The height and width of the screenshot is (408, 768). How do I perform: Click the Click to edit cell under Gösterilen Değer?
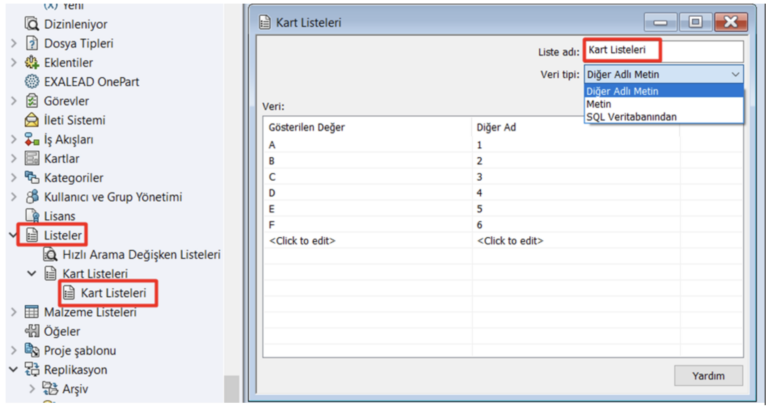(x=302, y=240)
